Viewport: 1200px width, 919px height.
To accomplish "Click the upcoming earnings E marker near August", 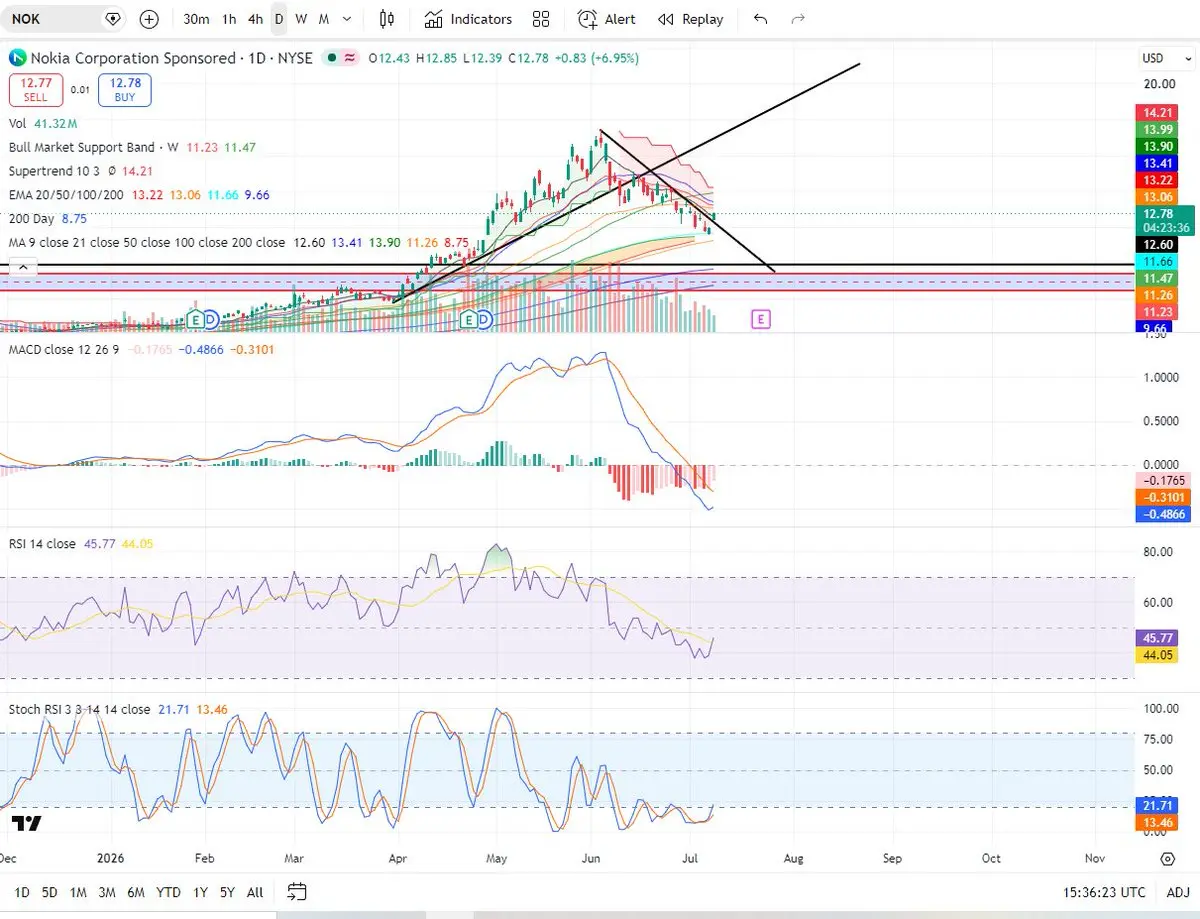I will point(761,319).
